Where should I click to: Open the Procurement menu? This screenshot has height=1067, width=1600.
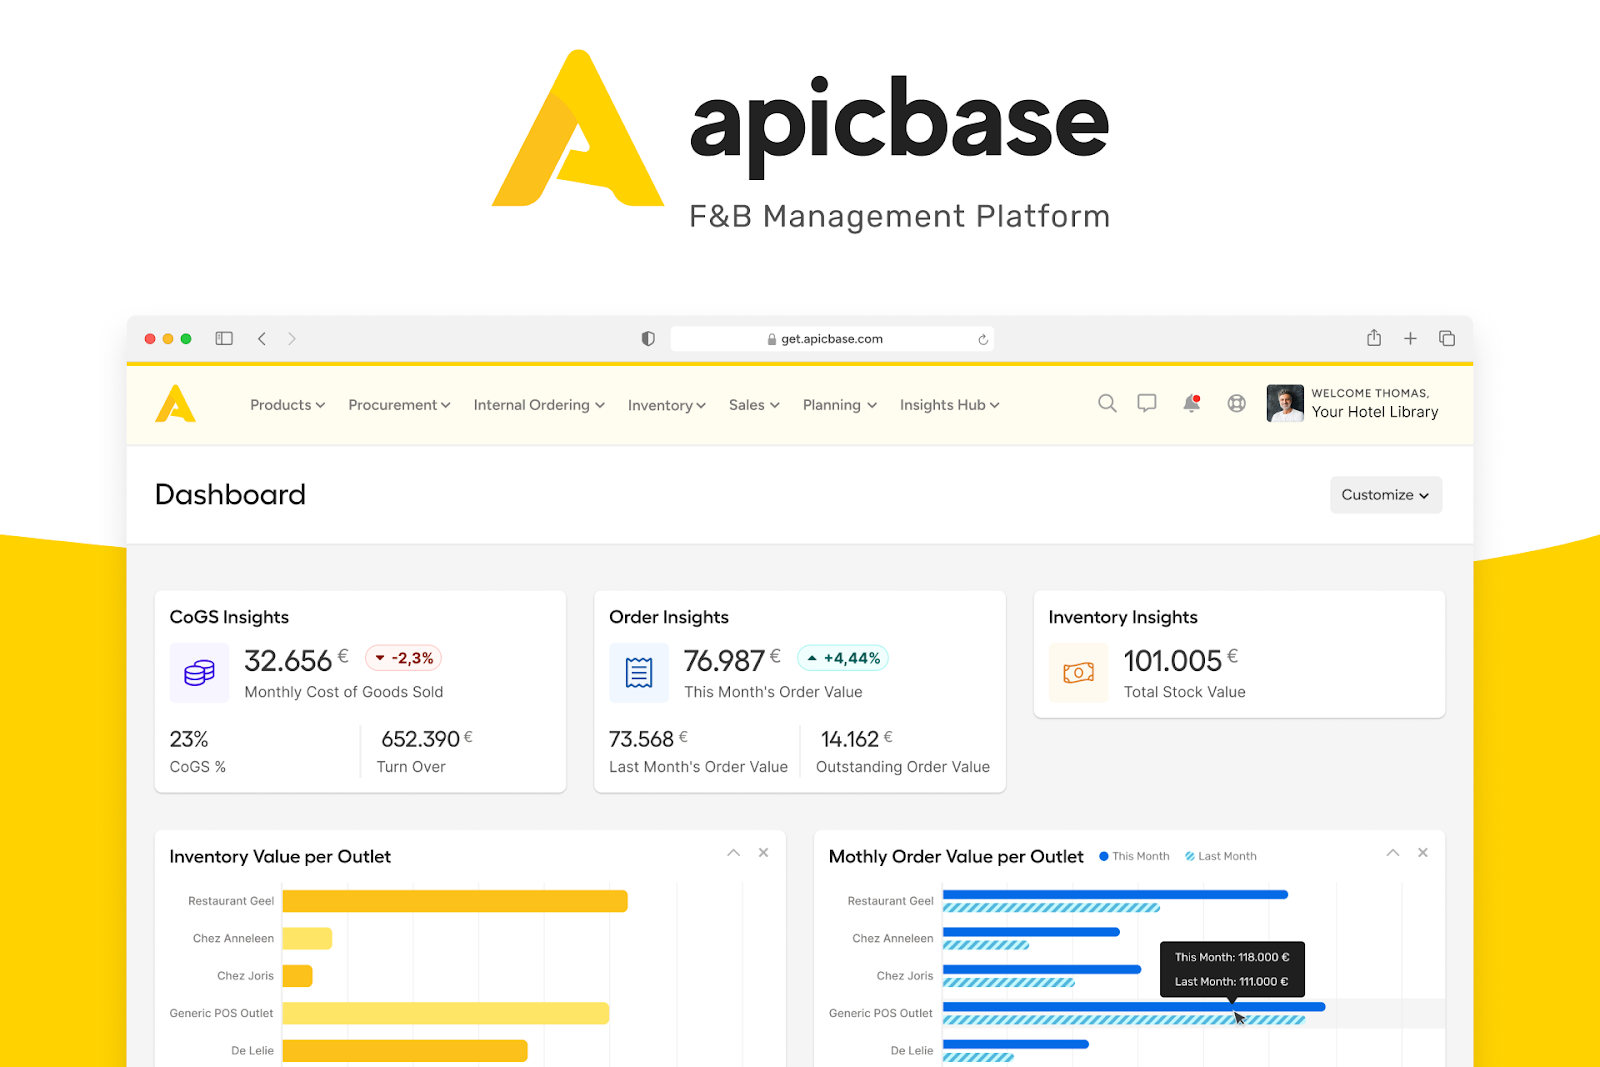click(399, 405)
